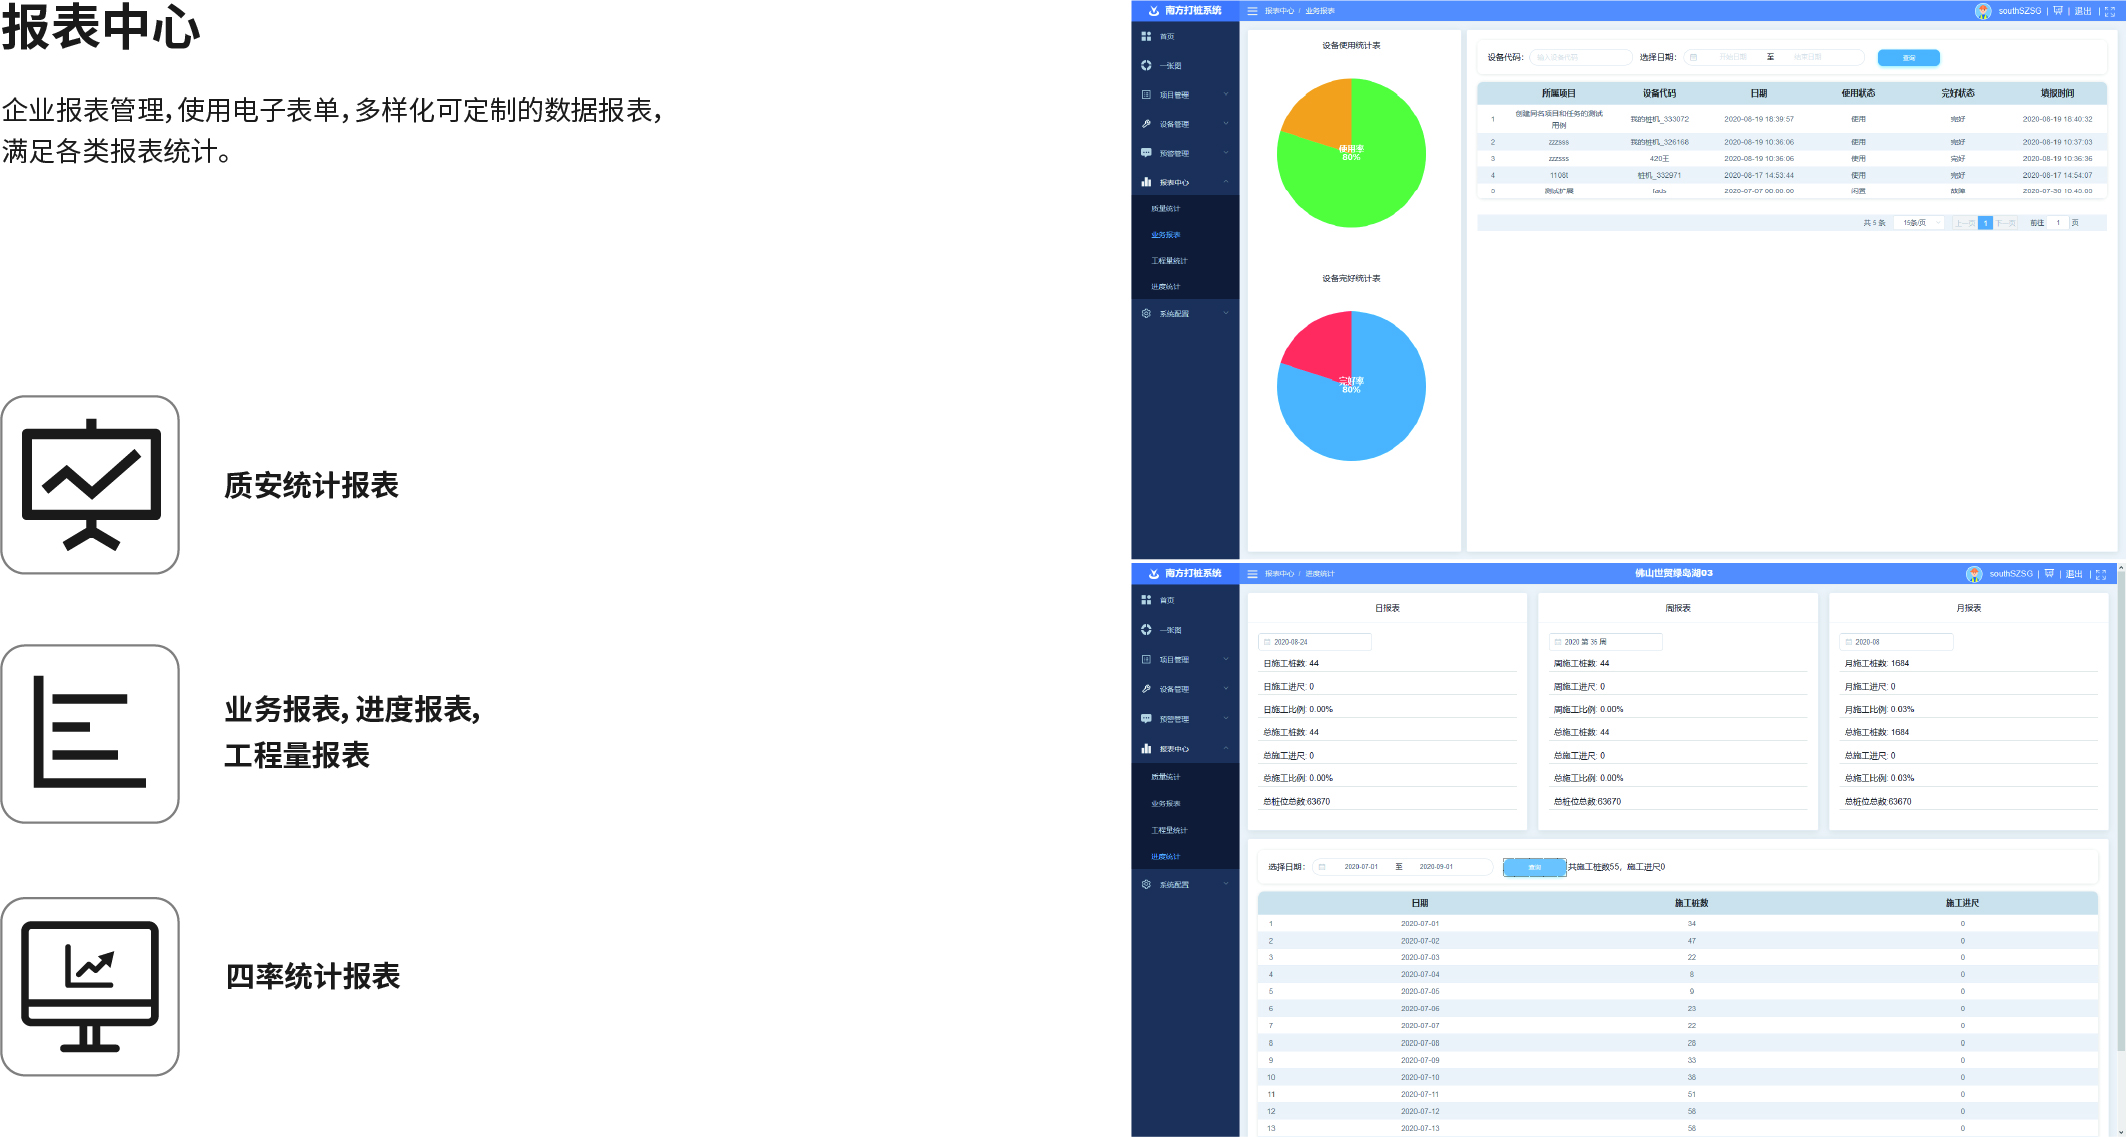Select the highlighted 业务报表 sidebar menu item
Viewport: 2127px width, 1137px height.
(x=1166, y=235)
